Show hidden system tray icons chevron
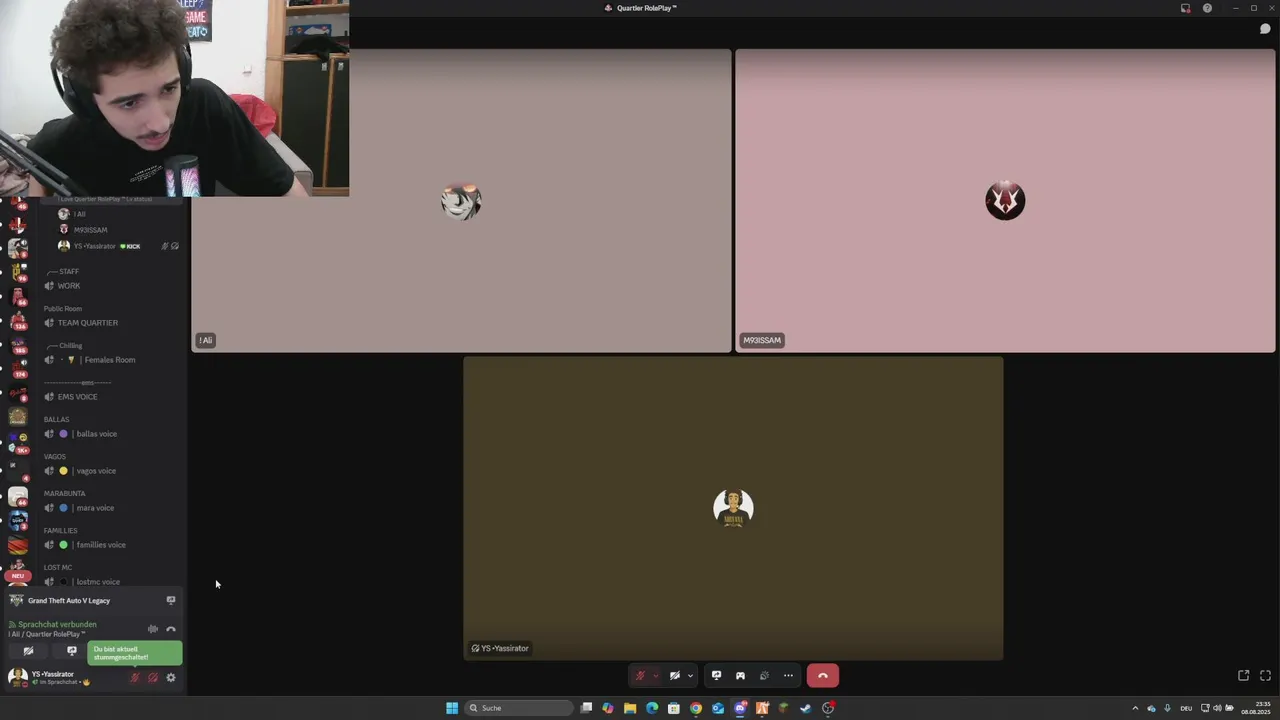Image resolution: width=1280 pixels, height=720 pixels. click(x=1135, y=708)
